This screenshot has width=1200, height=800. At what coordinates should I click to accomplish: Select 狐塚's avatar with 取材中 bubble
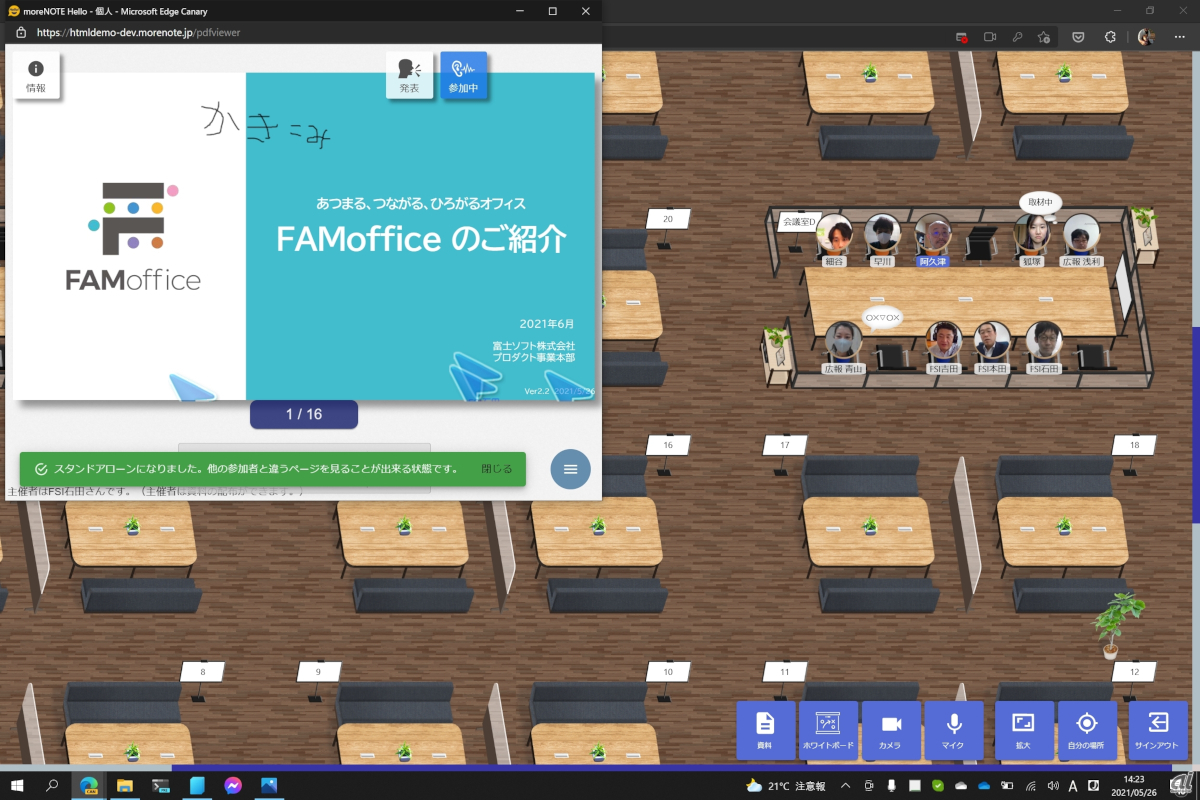pyautogui.click(x=1032, y=234)
